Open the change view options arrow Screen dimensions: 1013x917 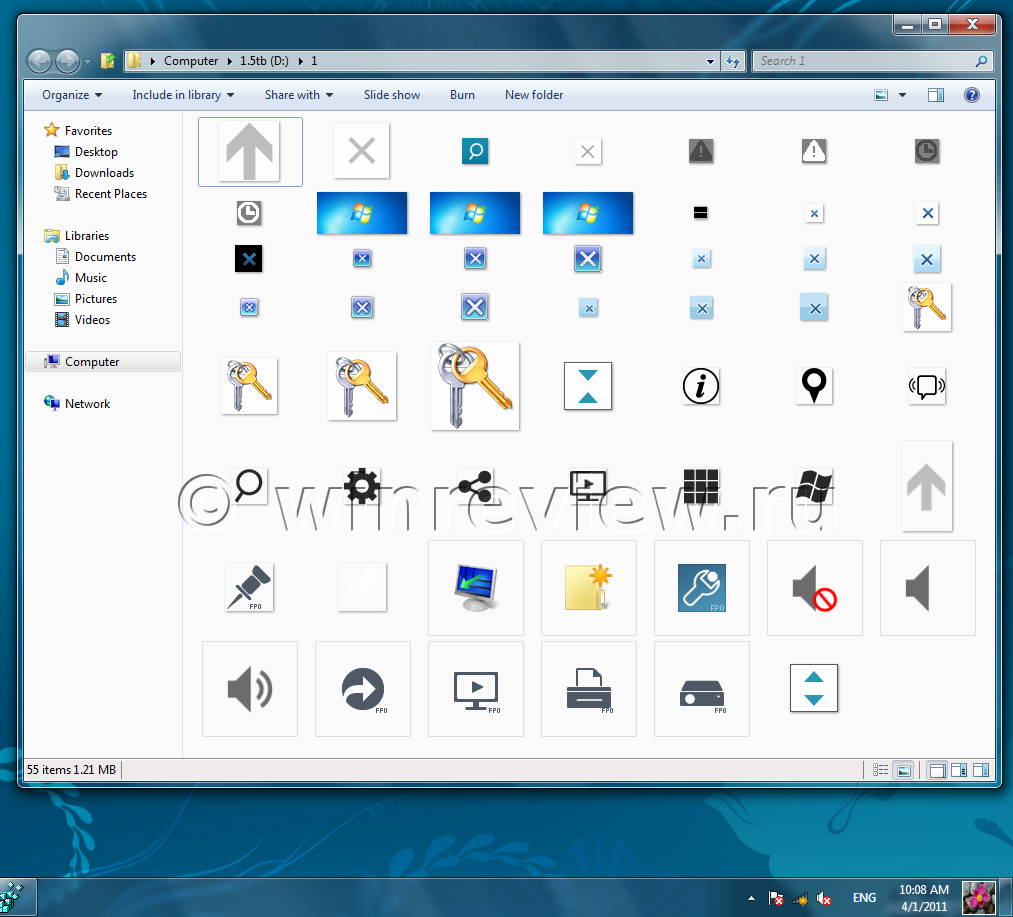[x=903, y=95]
